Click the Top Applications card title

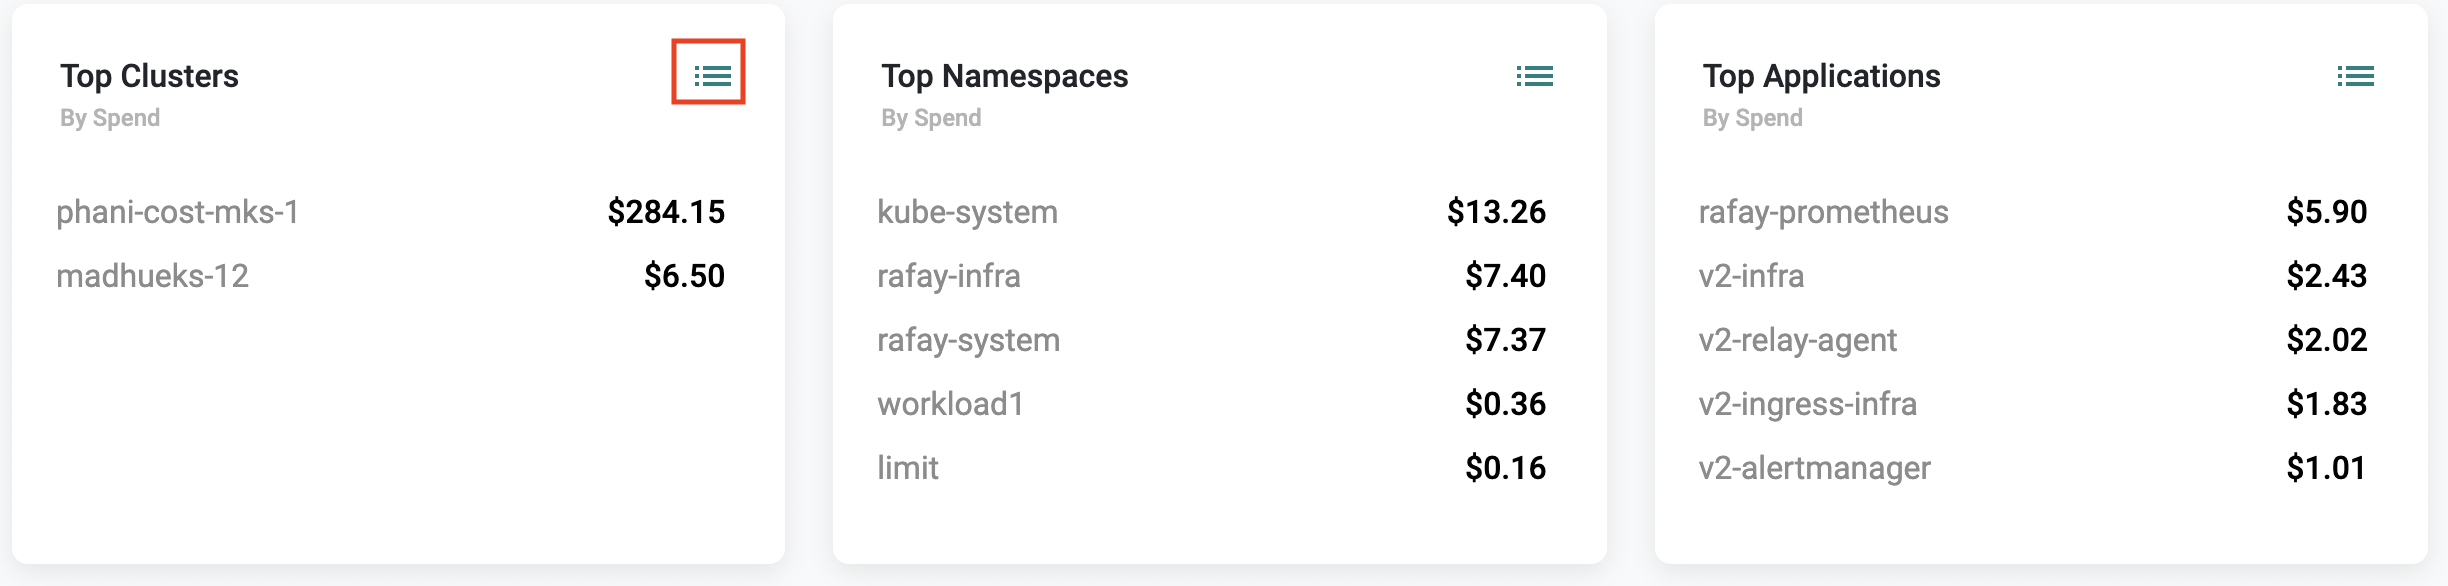(1821, 76)
